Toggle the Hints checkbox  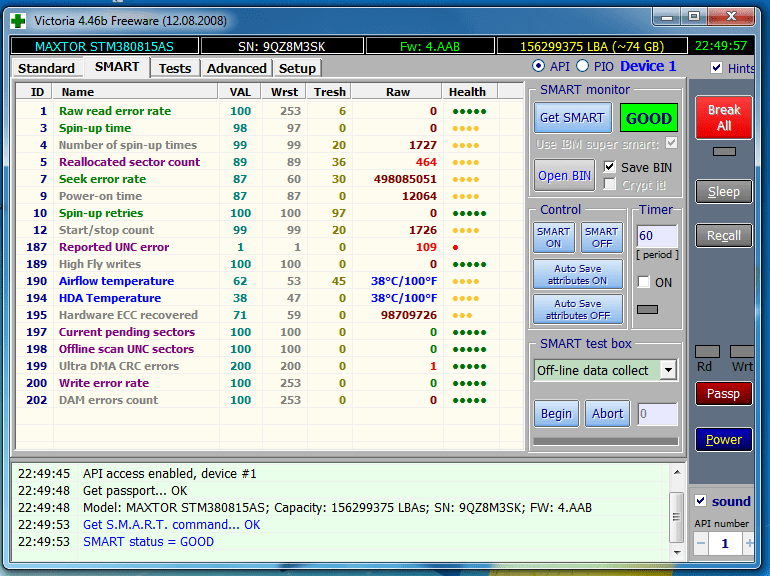click(716, 68)
